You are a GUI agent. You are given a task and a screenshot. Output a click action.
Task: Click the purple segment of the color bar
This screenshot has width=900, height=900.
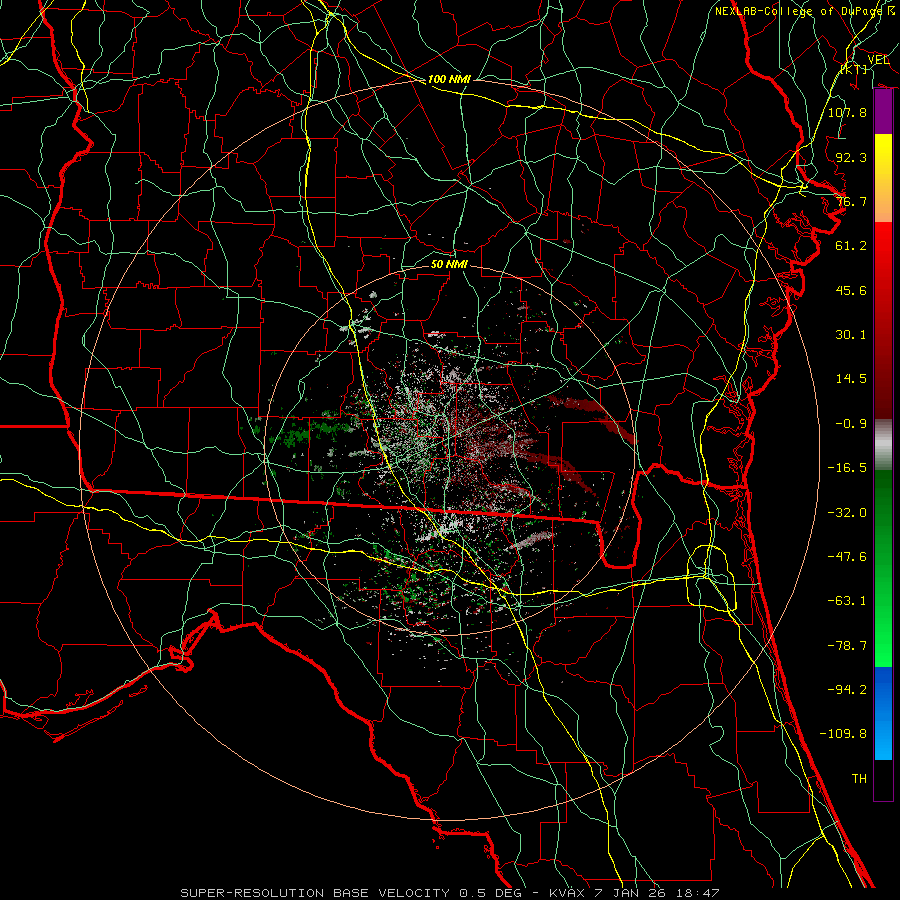(x=883, y=112)
